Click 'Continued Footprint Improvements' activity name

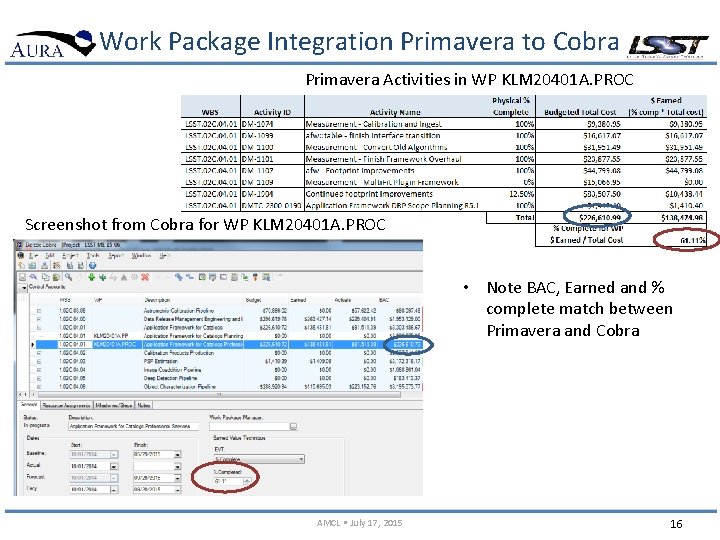369,194
